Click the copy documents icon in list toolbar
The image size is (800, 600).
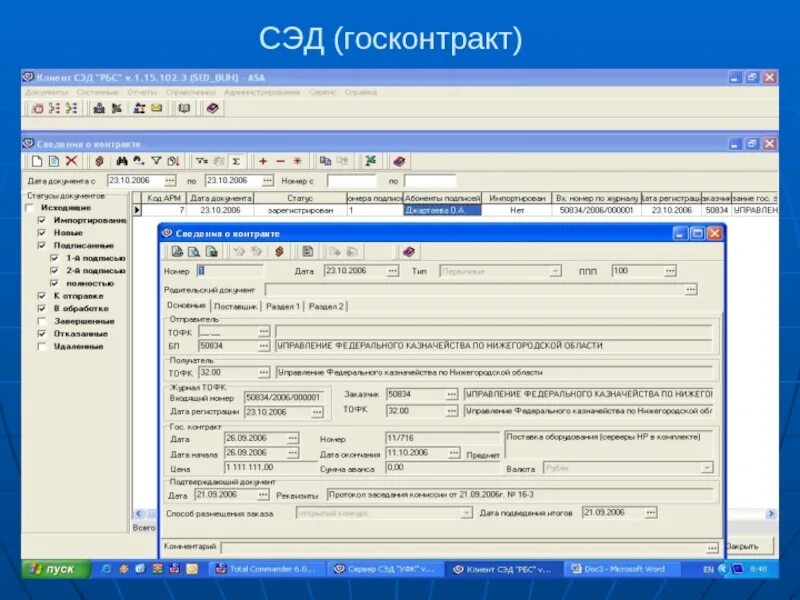(325, 161)
